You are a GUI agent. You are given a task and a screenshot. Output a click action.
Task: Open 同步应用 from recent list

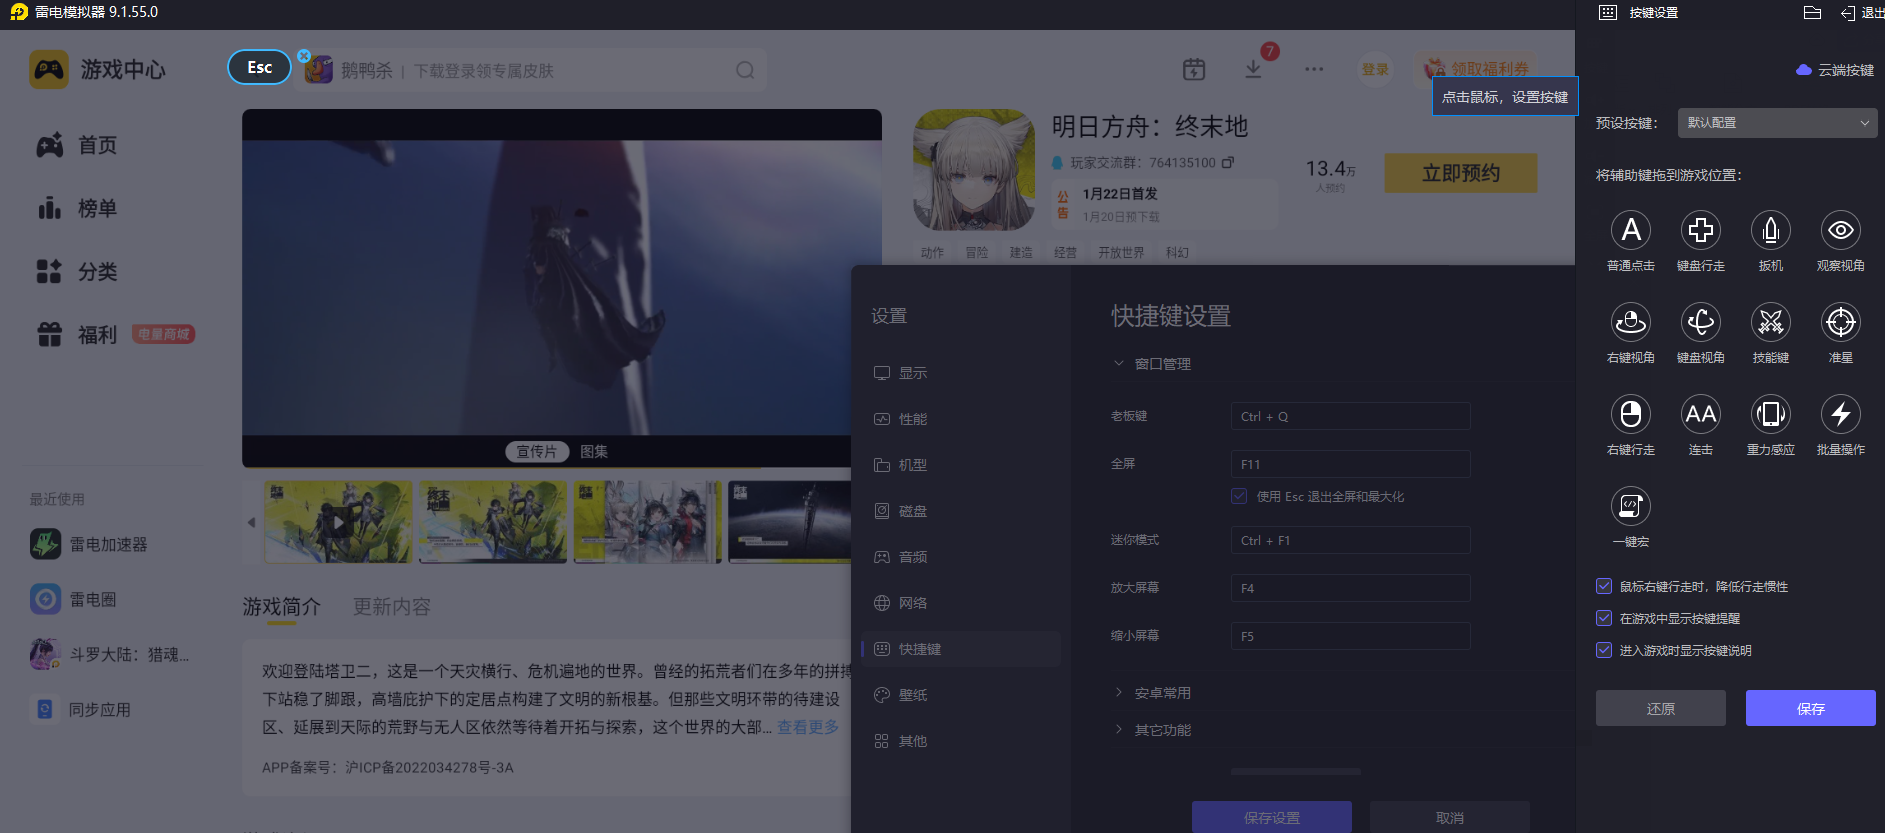pyautogui.click(x=81, y=709)
